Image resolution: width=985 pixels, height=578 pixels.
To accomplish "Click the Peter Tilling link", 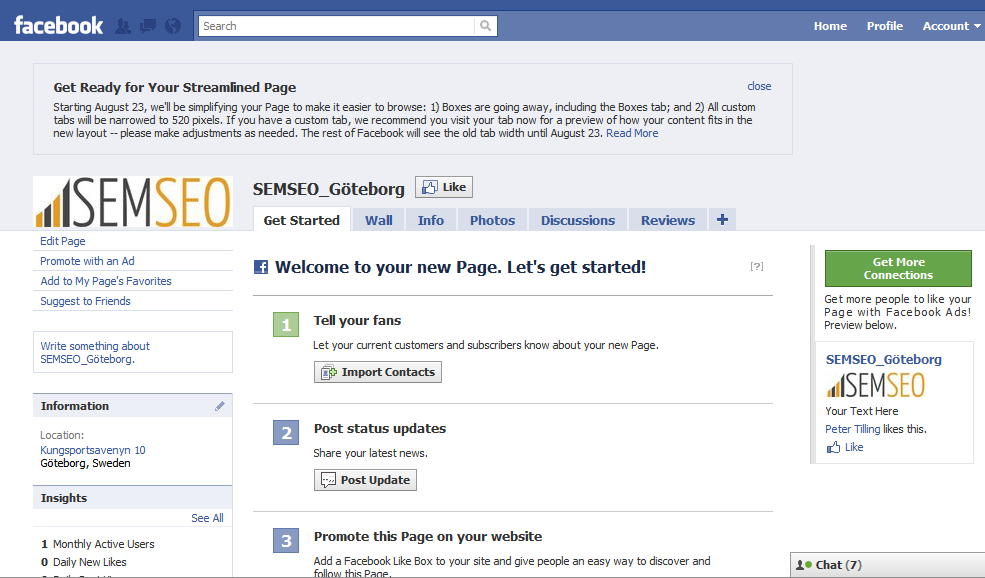I will (x=852, y=429).
